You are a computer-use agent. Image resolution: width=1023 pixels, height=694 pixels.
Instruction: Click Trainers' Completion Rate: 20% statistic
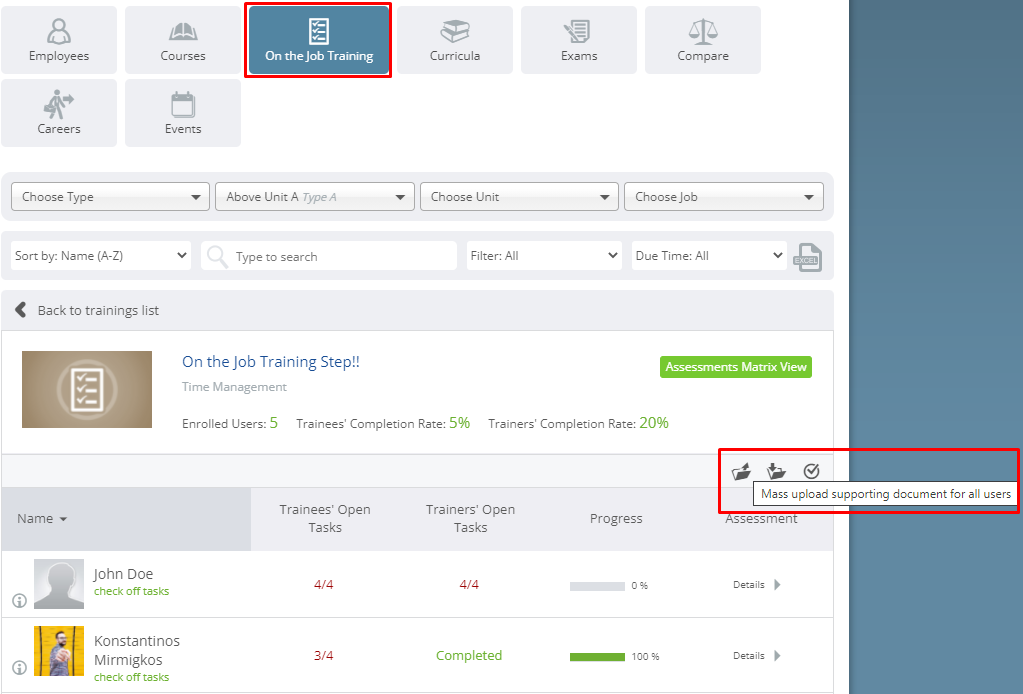578,423
